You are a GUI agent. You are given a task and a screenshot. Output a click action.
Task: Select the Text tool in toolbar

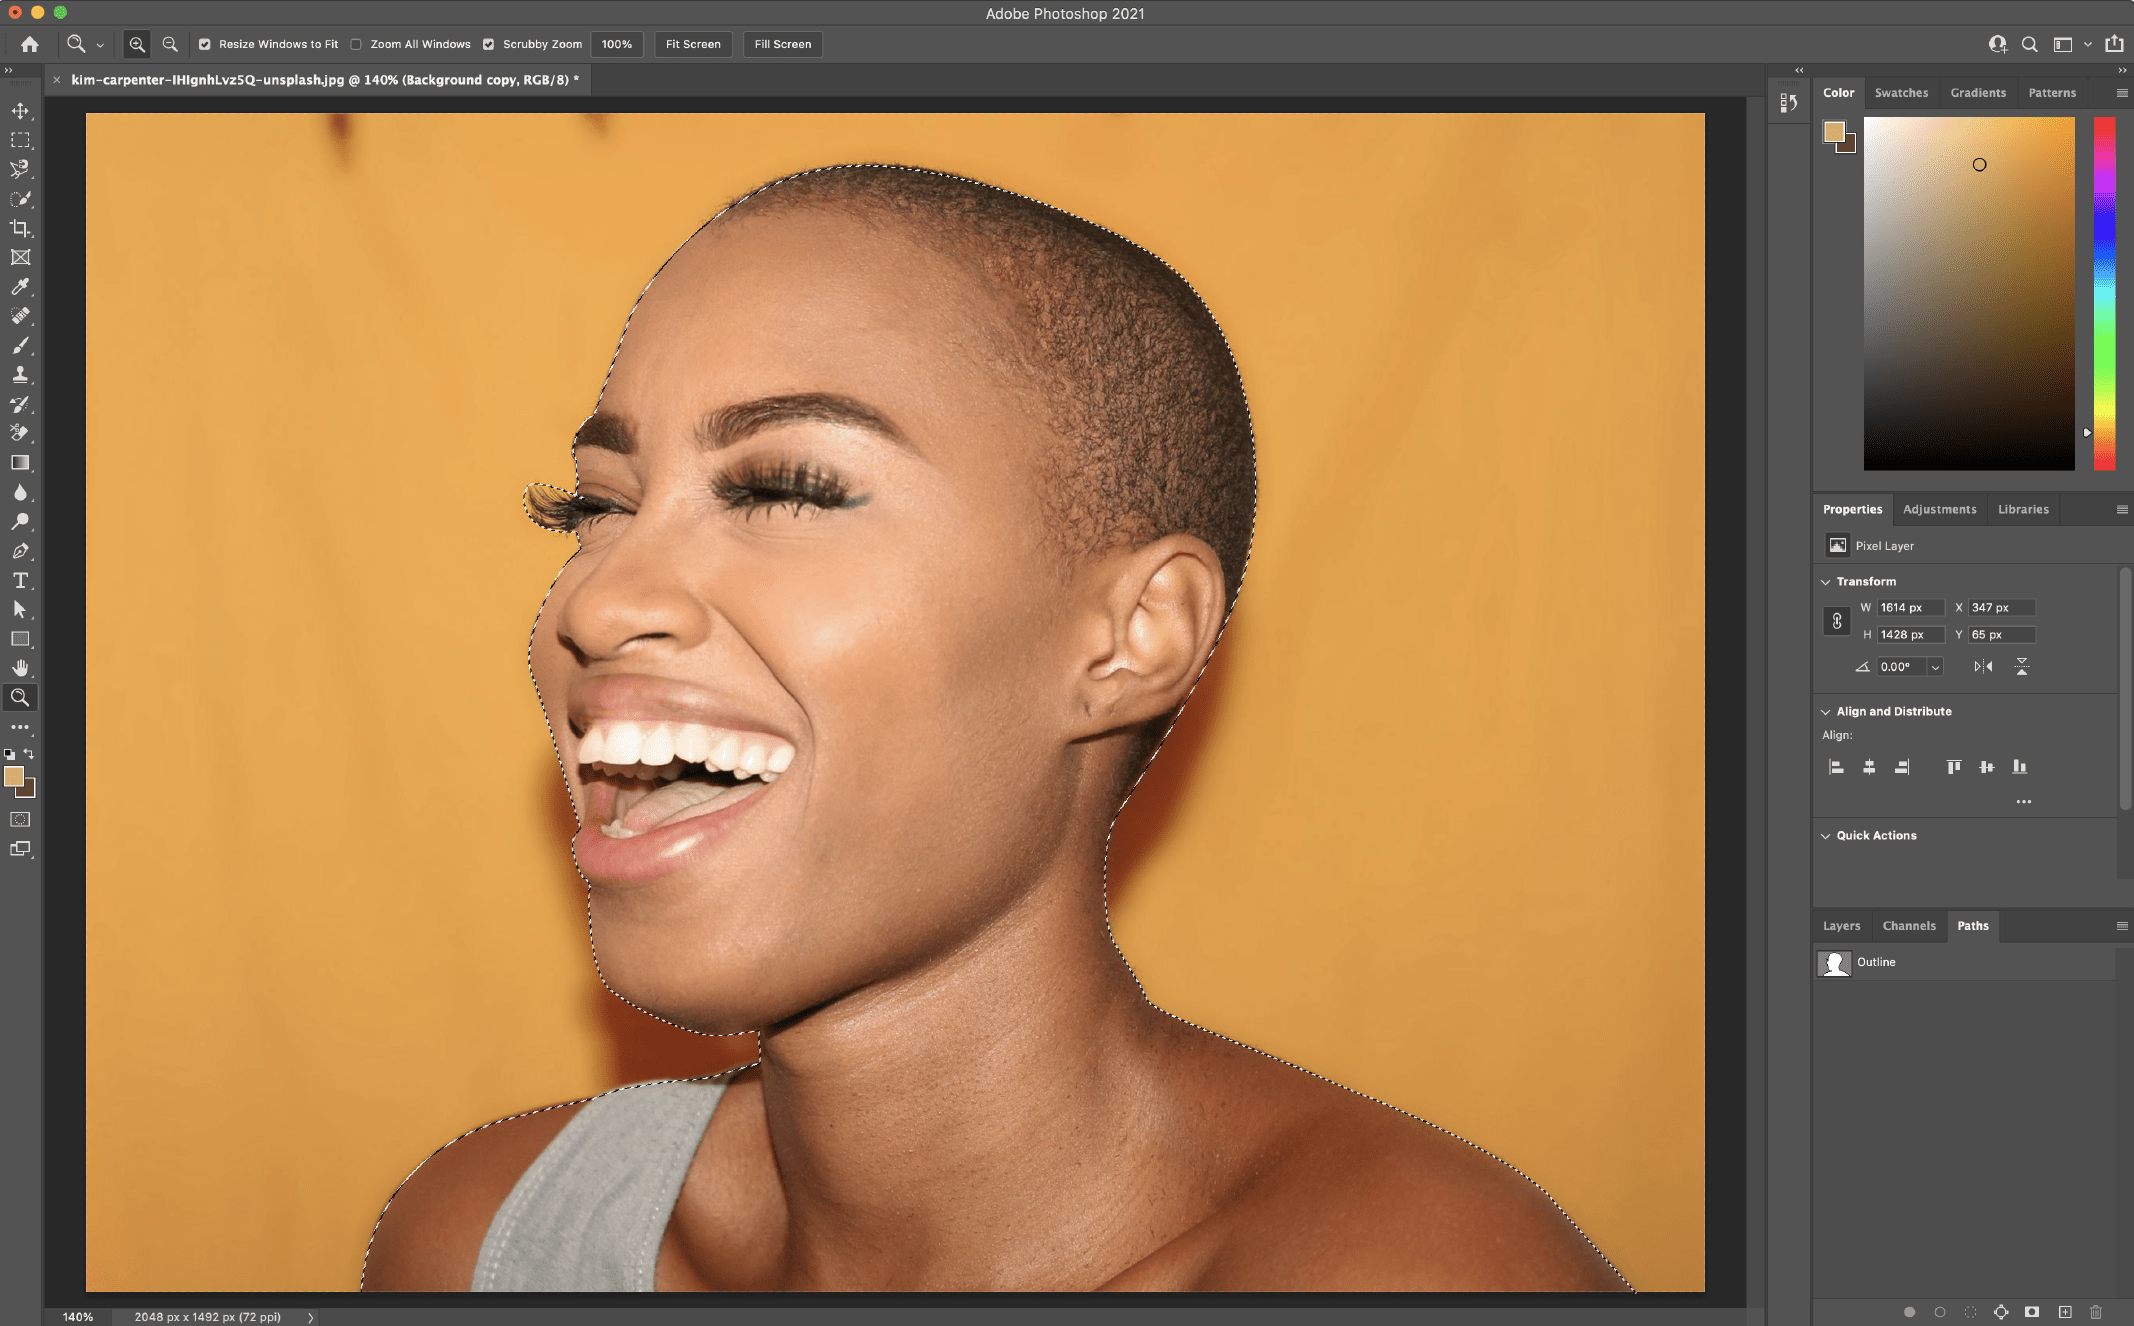[20, 581]
